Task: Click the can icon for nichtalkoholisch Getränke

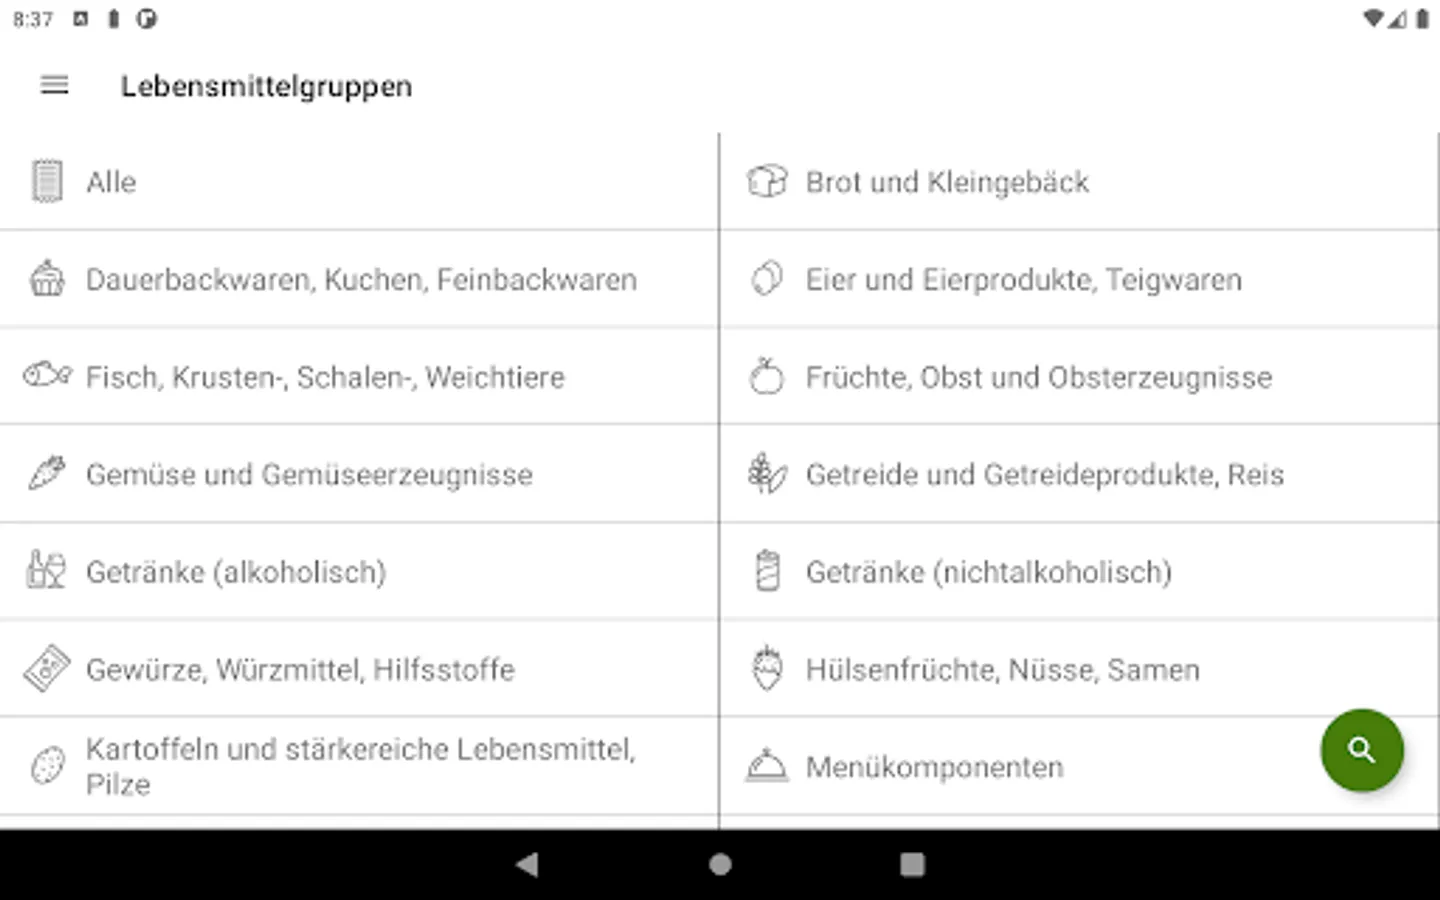Action: [767, 571]
